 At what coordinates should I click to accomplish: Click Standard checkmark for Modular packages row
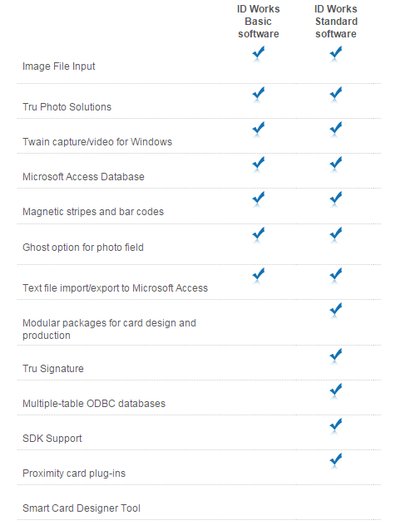336,311
